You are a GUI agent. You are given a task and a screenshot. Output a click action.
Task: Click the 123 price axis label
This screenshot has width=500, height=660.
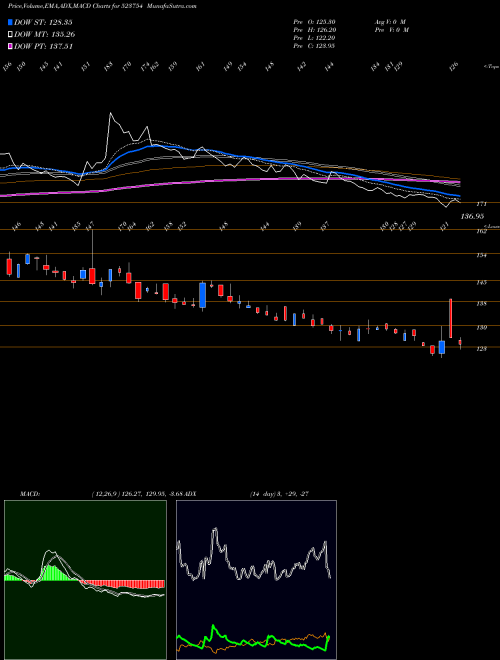(x=481, y=349)
